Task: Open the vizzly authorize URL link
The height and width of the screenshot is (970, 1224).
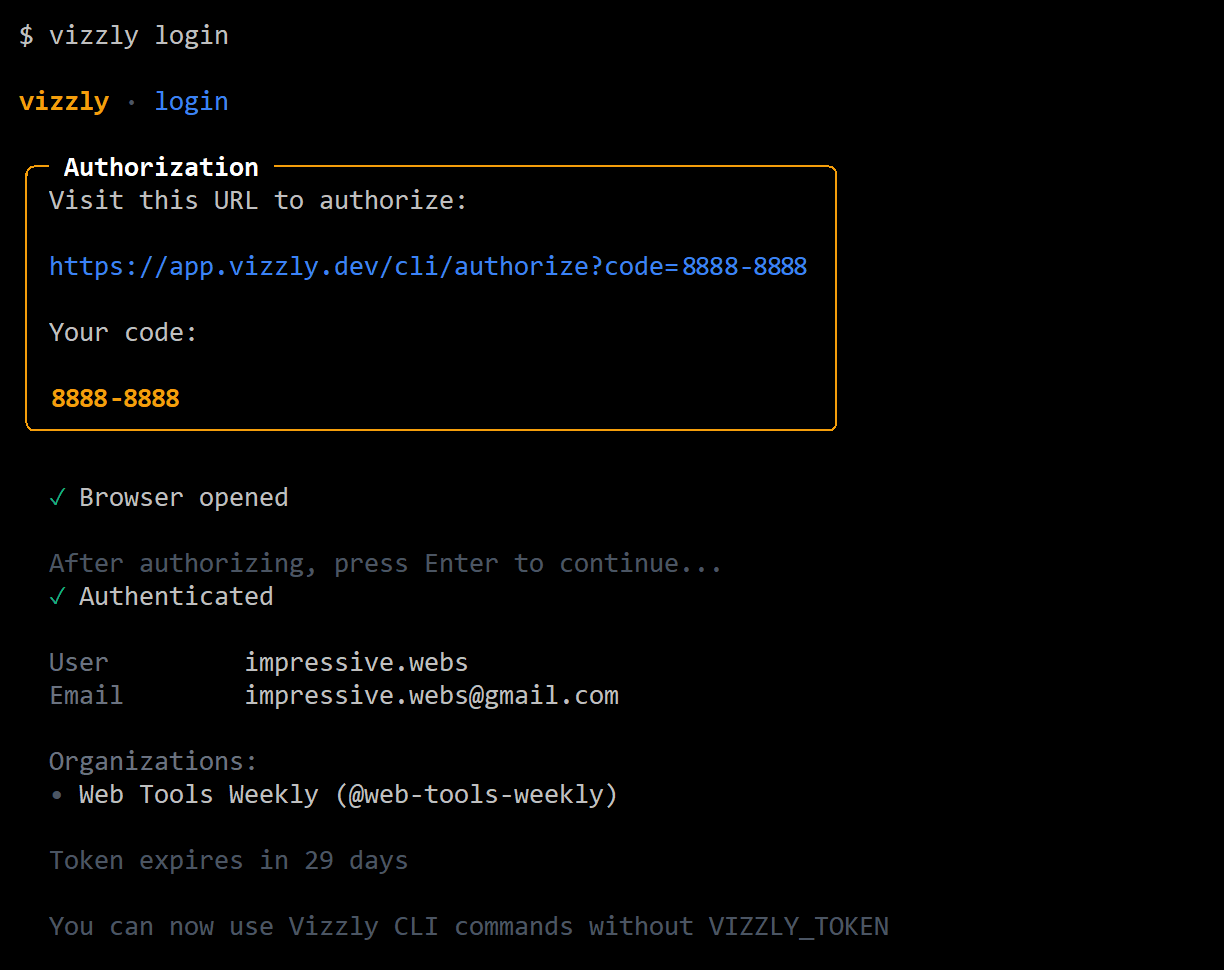Action: pyautogui.click(x=427, y=266)
